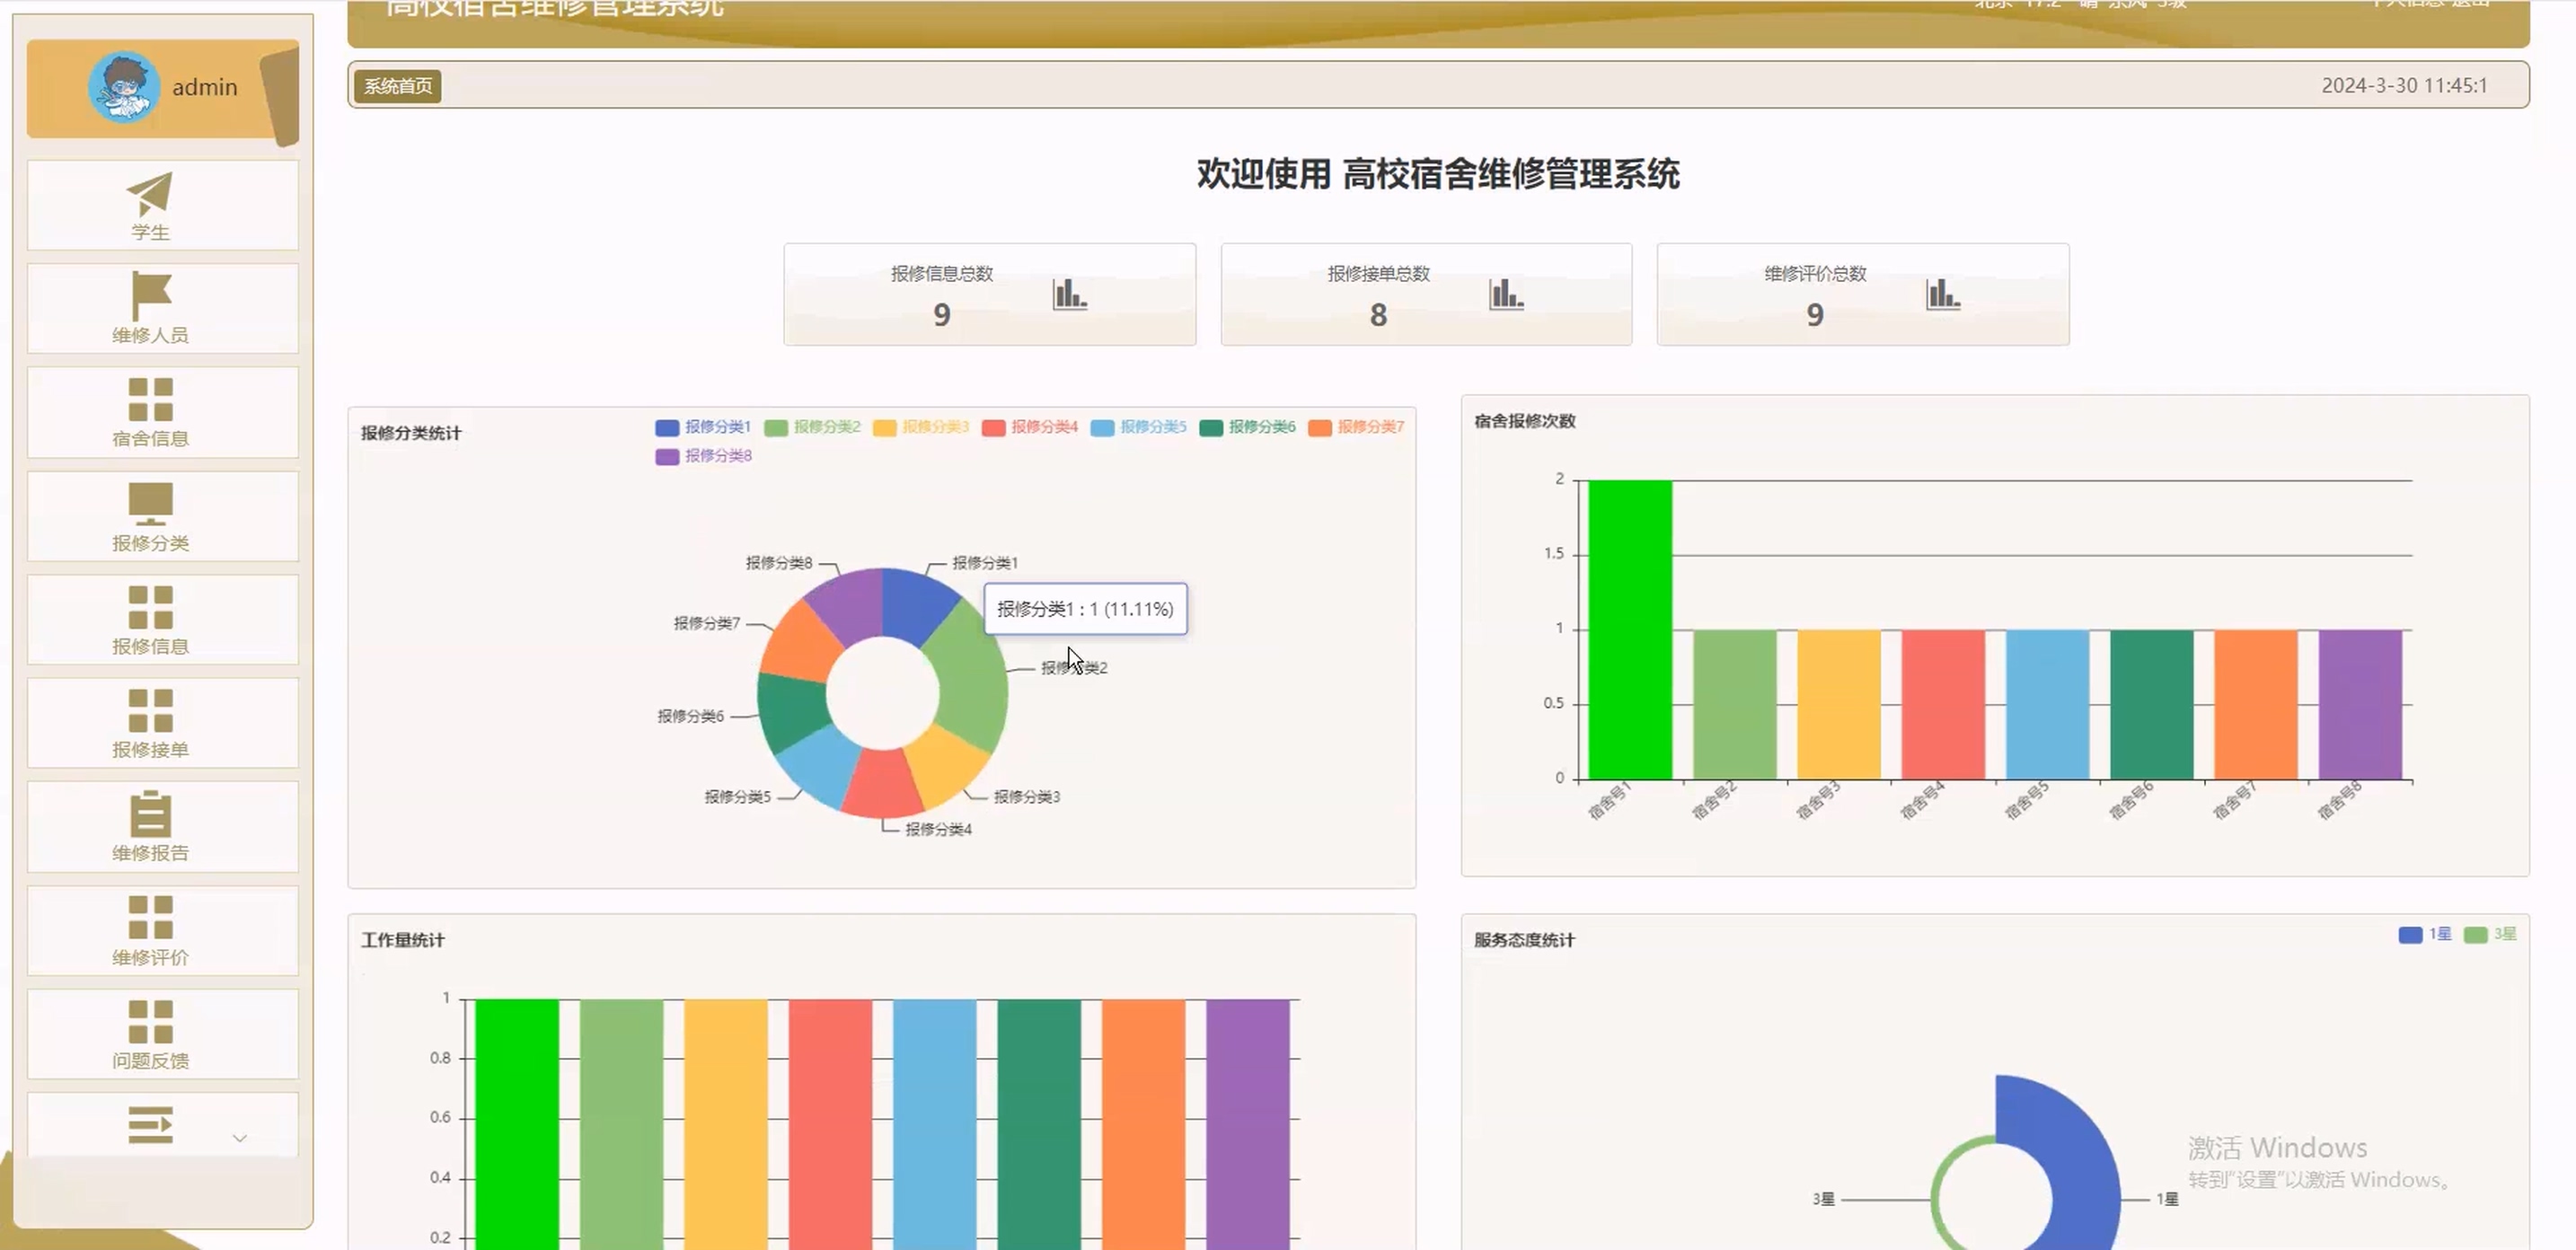Toggle 报修分类3 legend entry

click(921, 427)
